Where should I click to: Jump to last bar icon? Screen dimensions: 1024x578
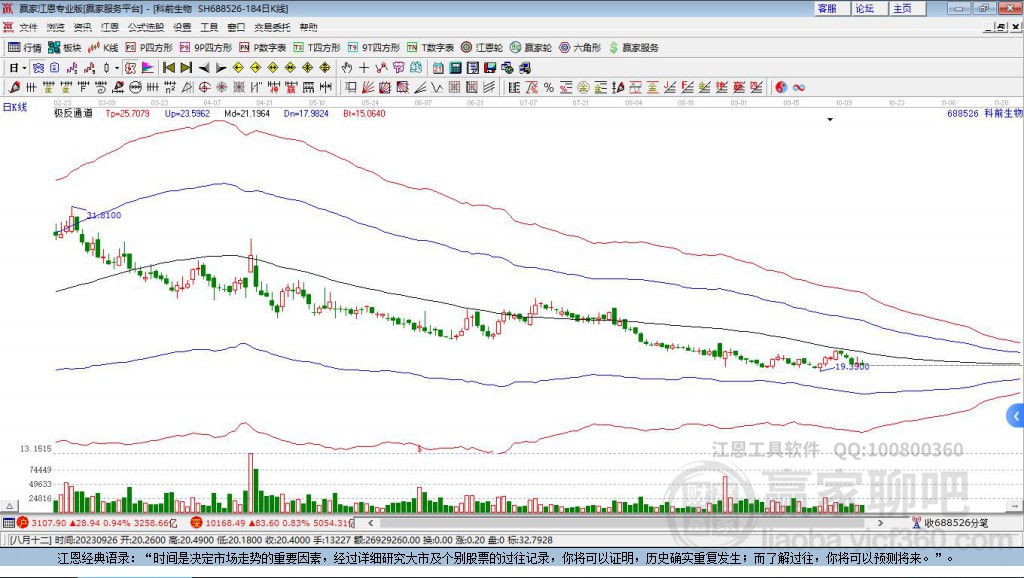click(x=186, y=68)
